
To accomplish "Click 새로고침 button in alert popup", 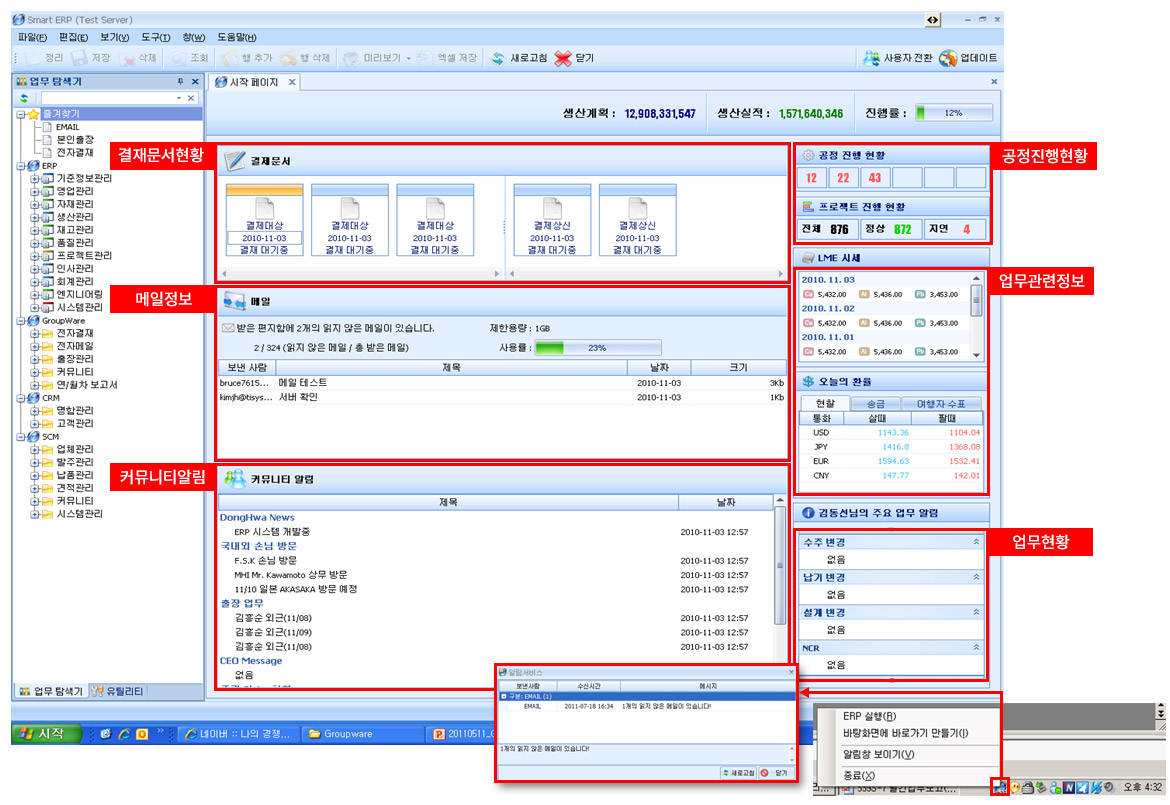I will (737, 773).
